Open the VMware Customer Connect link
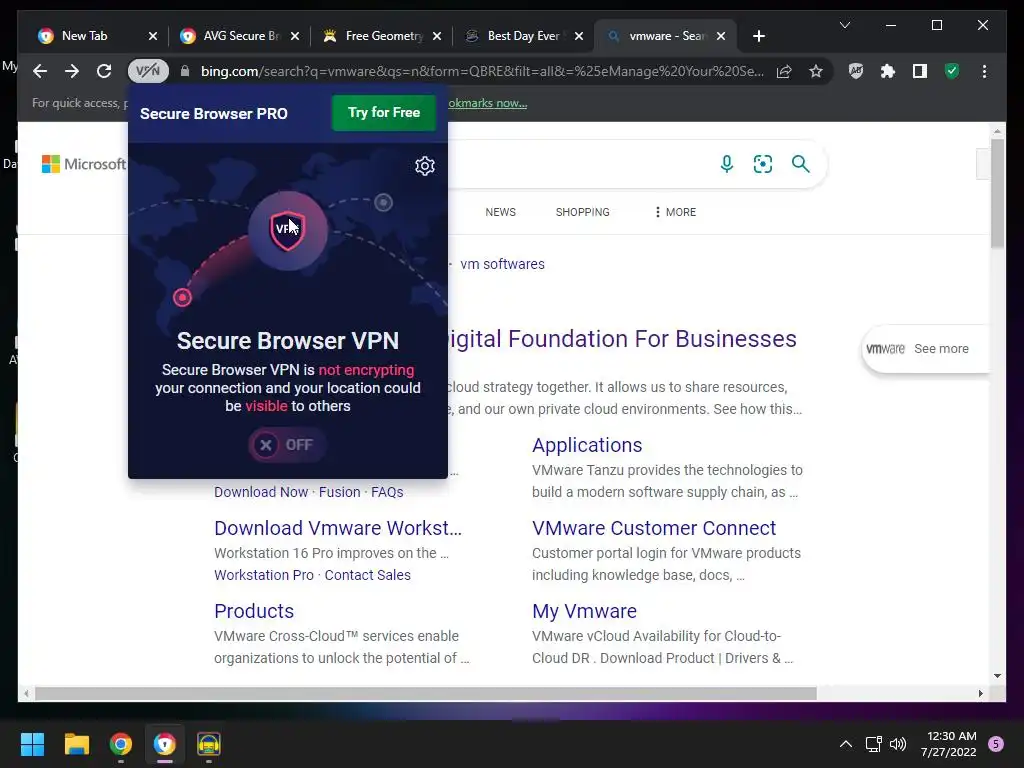This screenshot has width=1024, height=768. point(654,528)
